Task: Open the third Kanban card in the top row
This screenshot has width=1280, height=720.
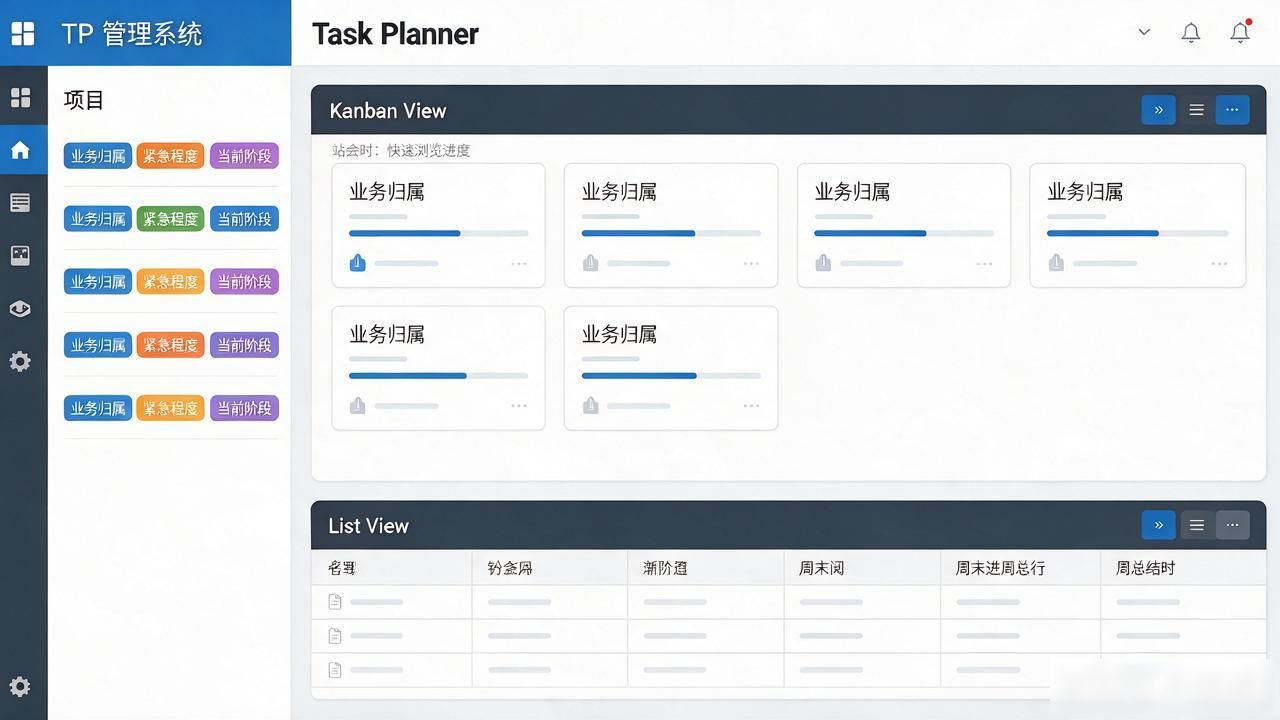Action: click(904, 226)
